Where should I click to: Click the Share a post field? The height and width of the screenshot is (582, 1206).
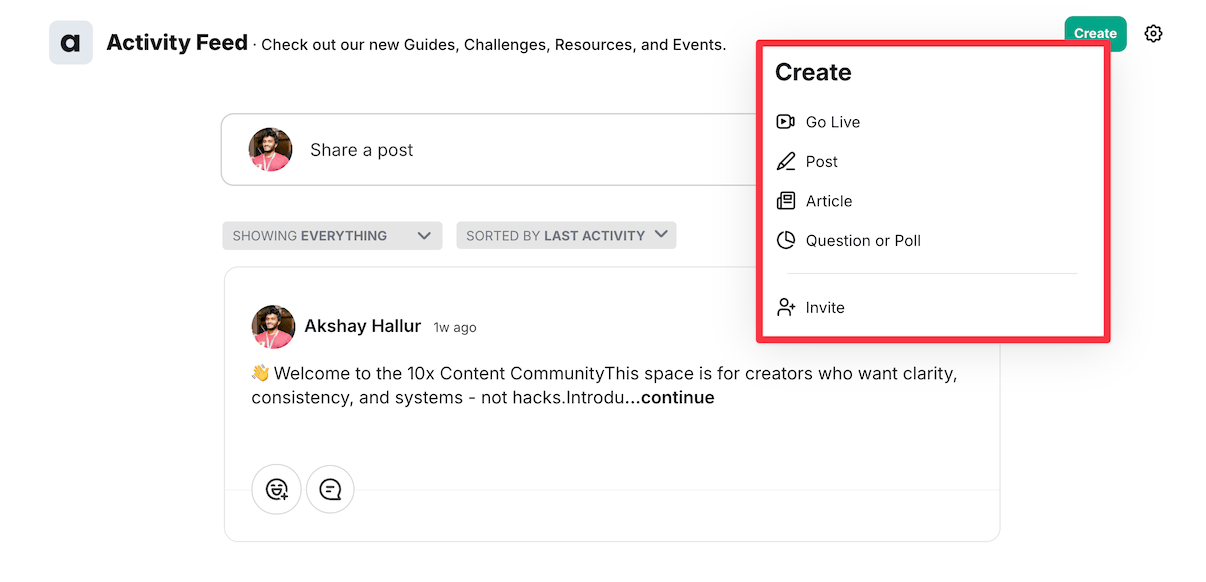click(480, 150)
